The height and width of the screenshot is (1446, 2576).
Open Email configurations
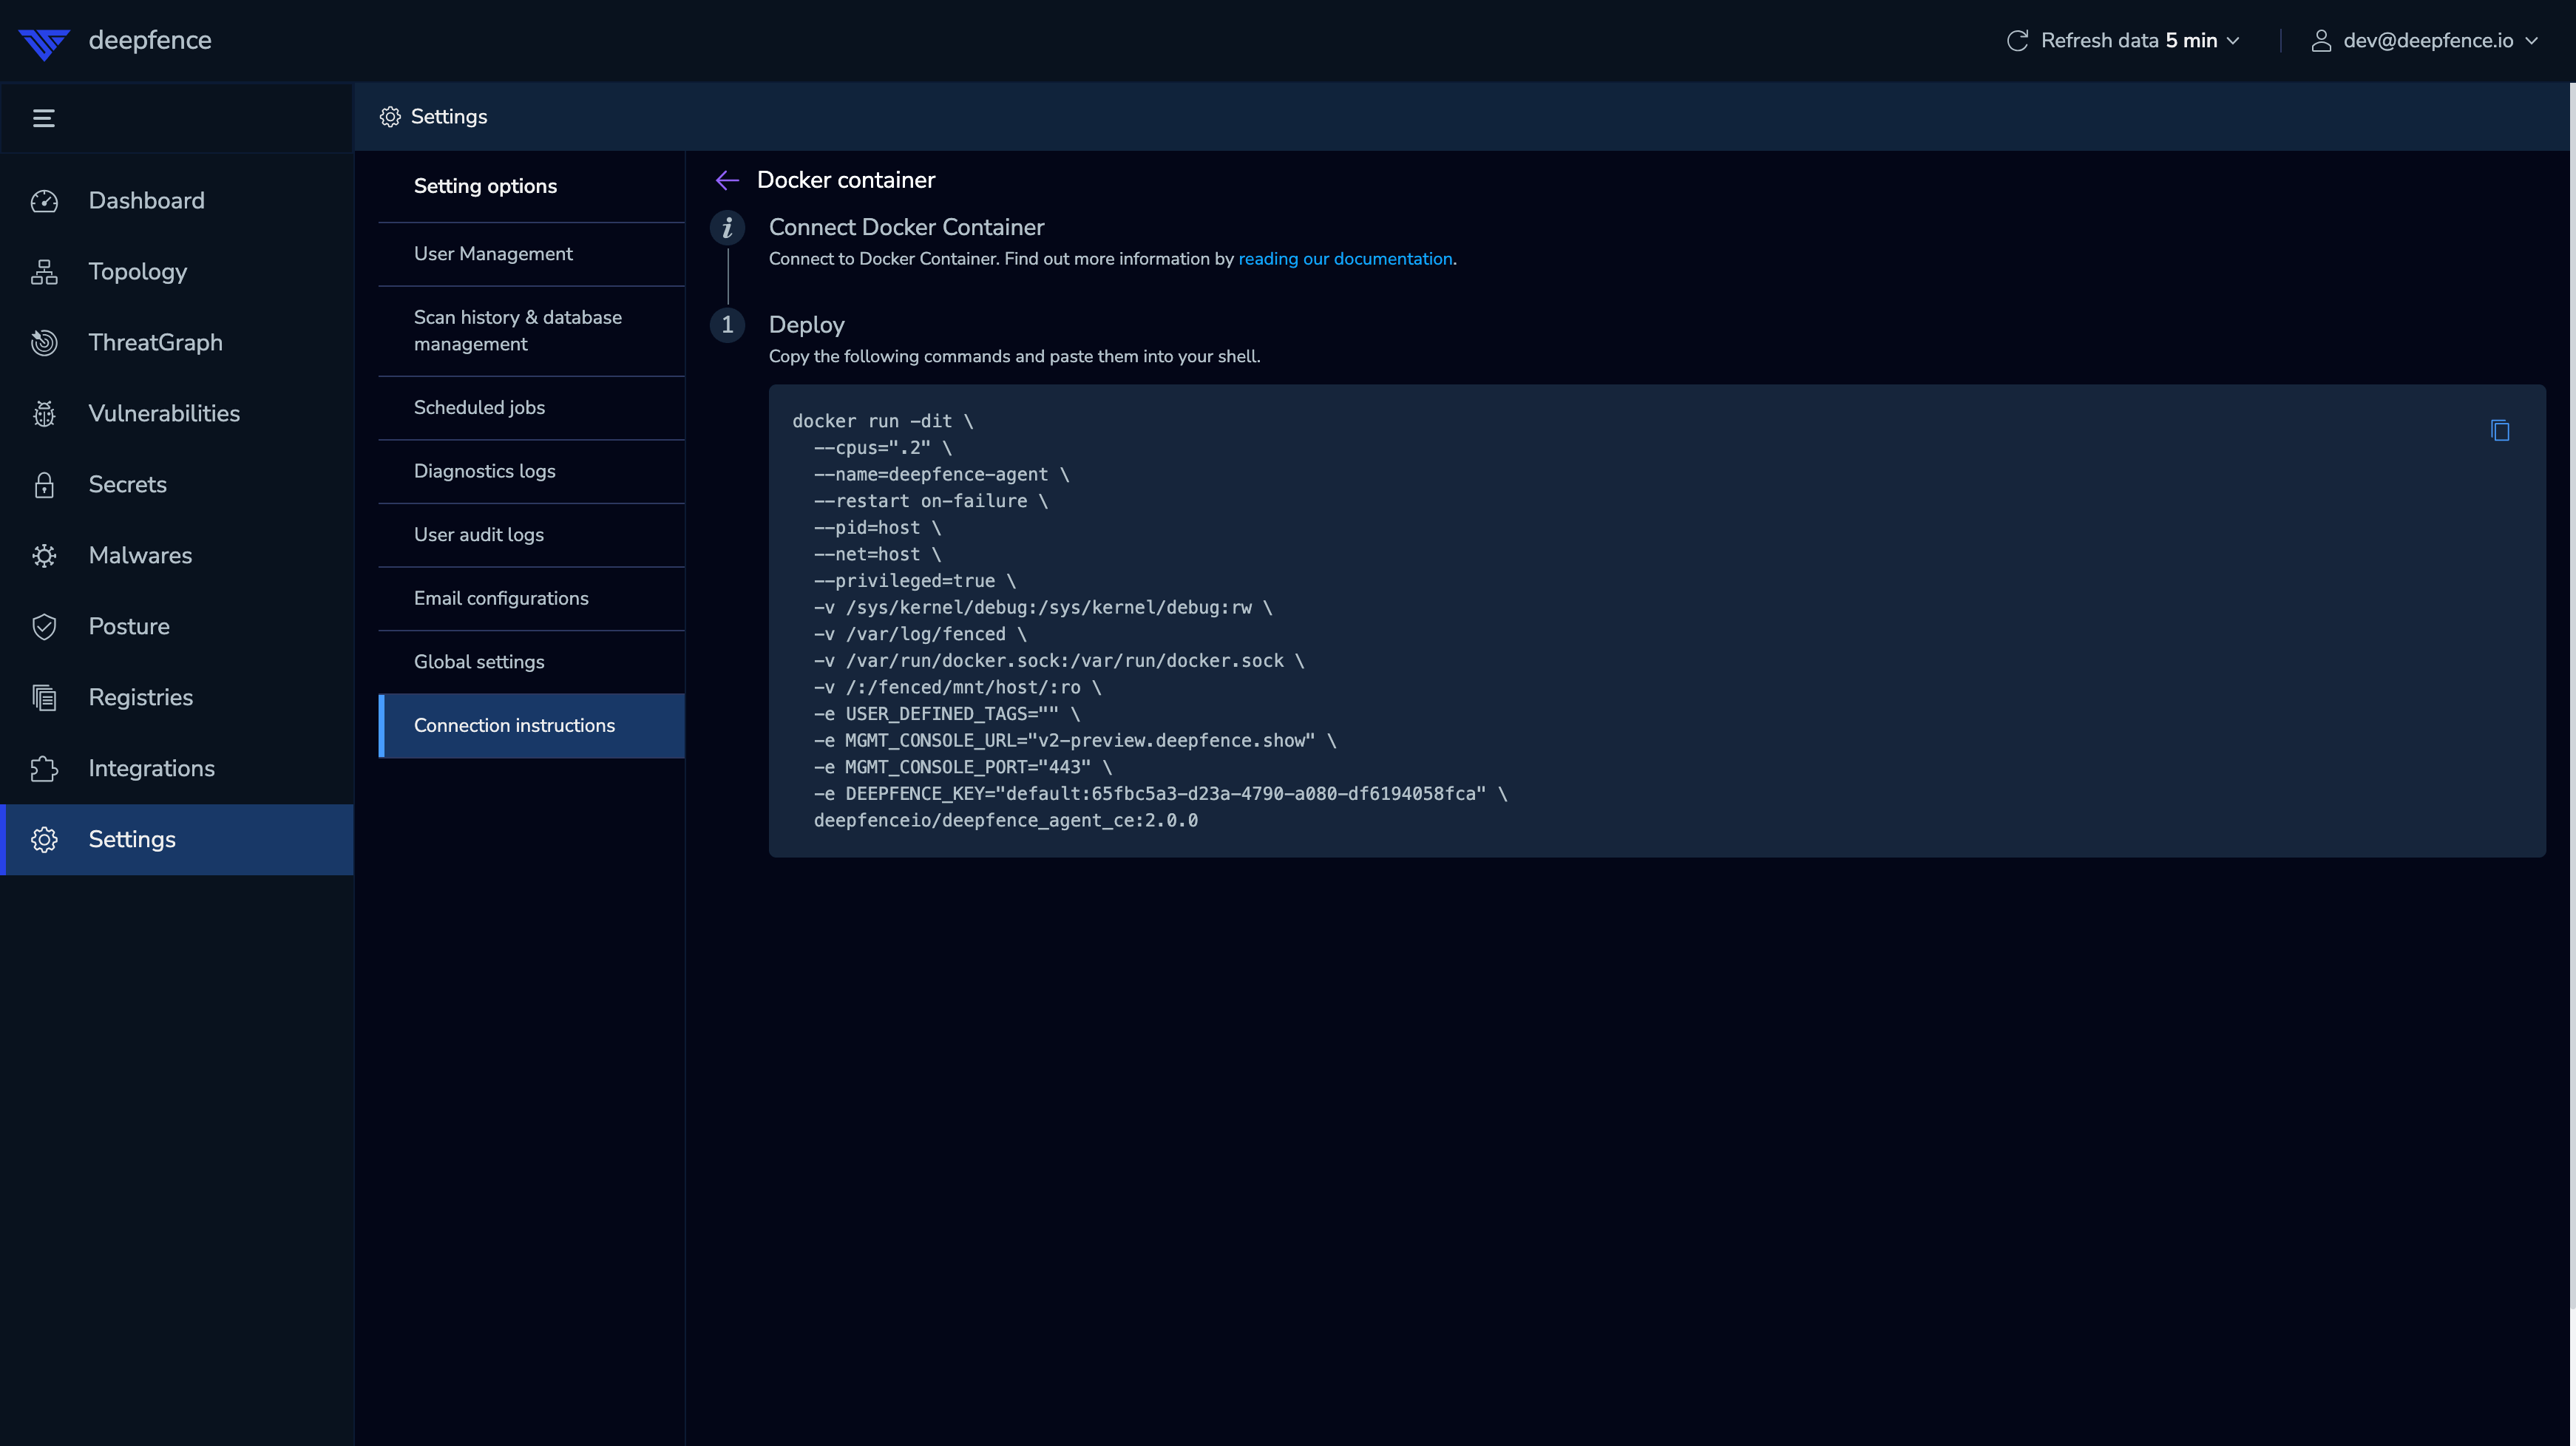[x=532, y=599]
